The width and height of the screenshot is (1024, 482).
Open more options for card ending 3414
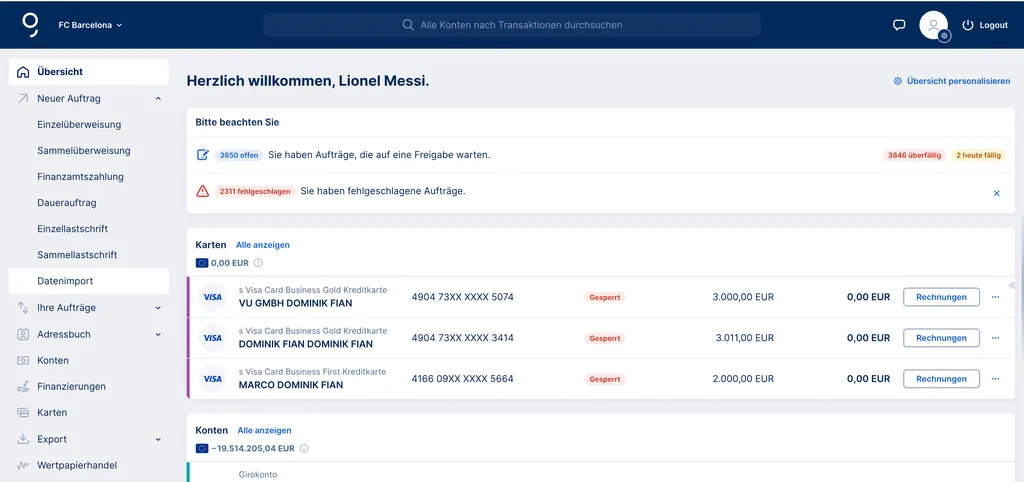tap(996, 338)
